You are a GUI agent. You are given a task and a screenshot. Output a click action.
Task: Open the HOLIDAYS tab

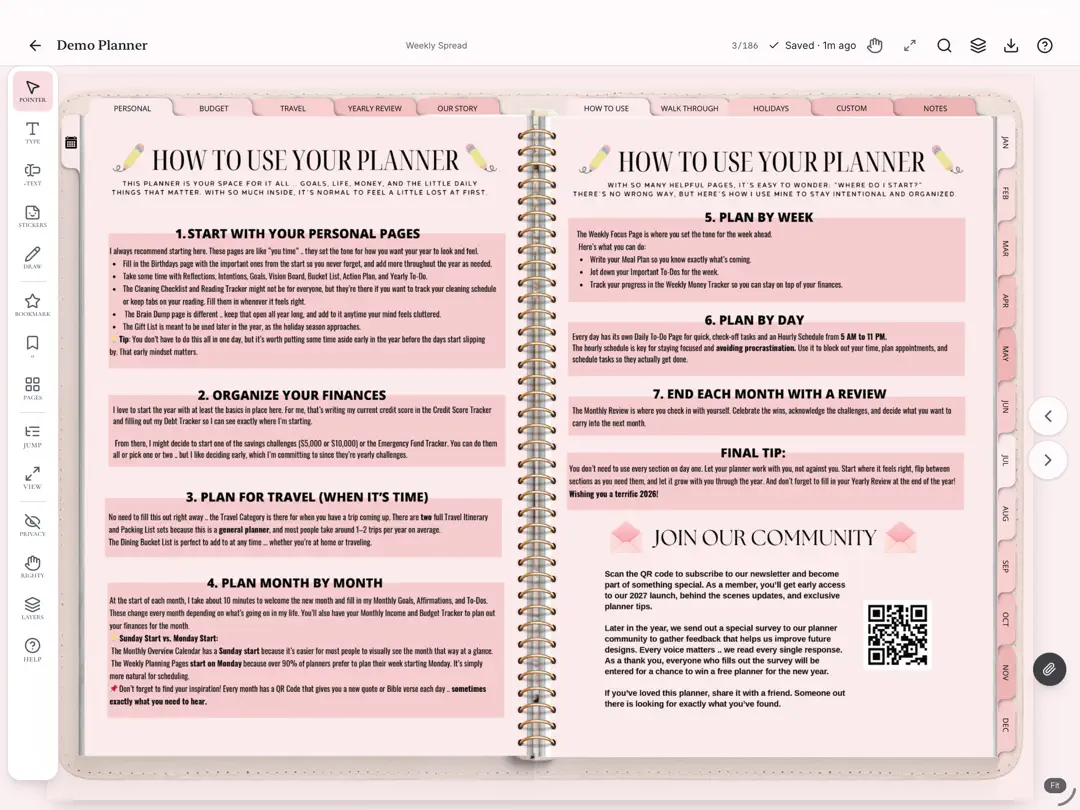[771, 108]
